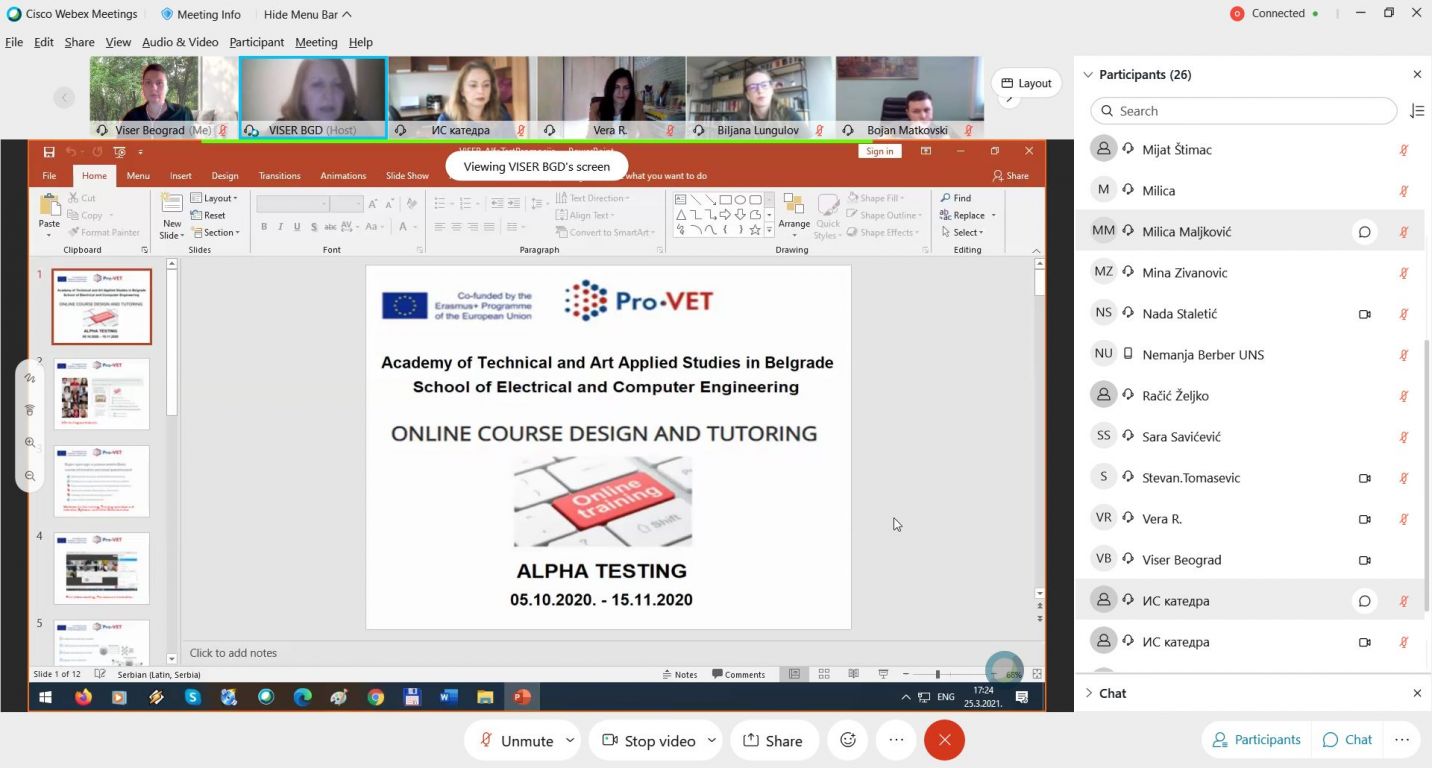
Task: Open chat with Milica Maljković
Action: (1364, 232)
